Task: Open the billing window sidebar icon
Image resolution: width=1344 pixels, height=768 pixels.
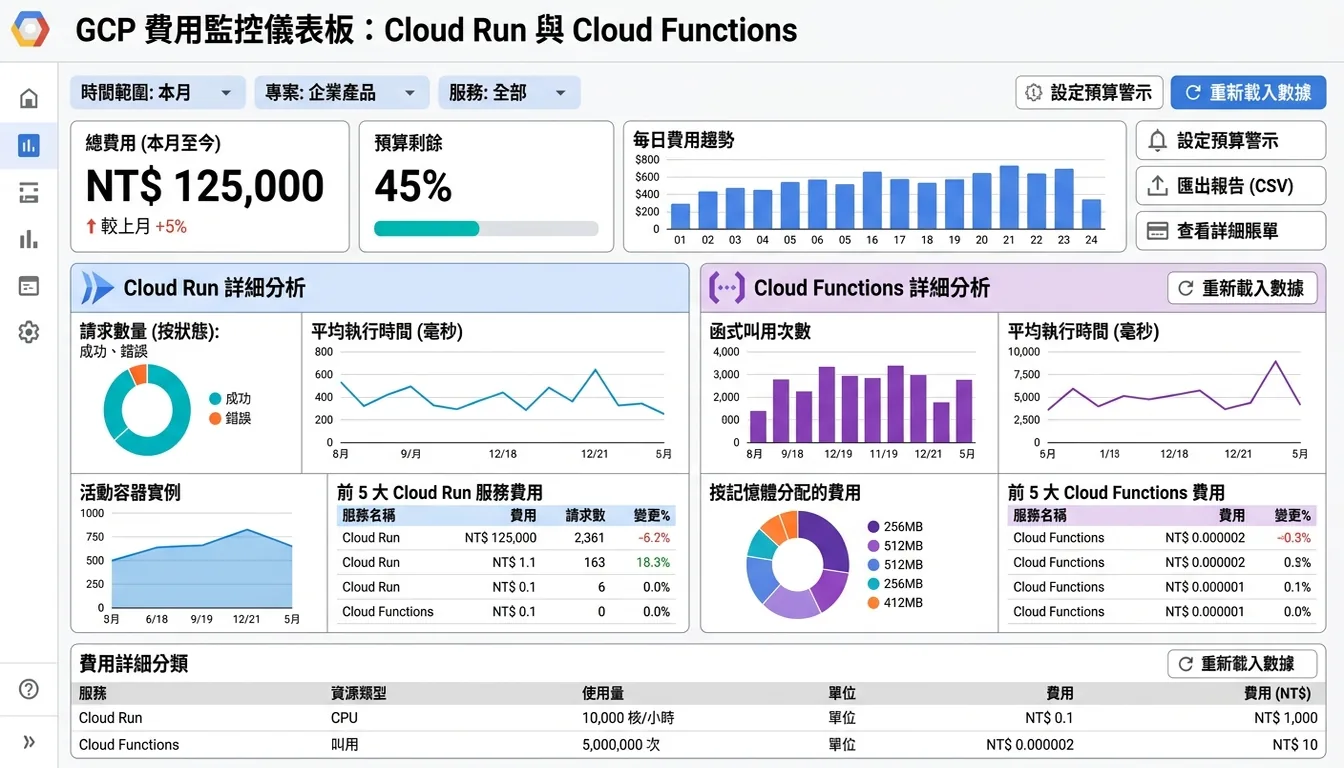Action: click(29, 286)
